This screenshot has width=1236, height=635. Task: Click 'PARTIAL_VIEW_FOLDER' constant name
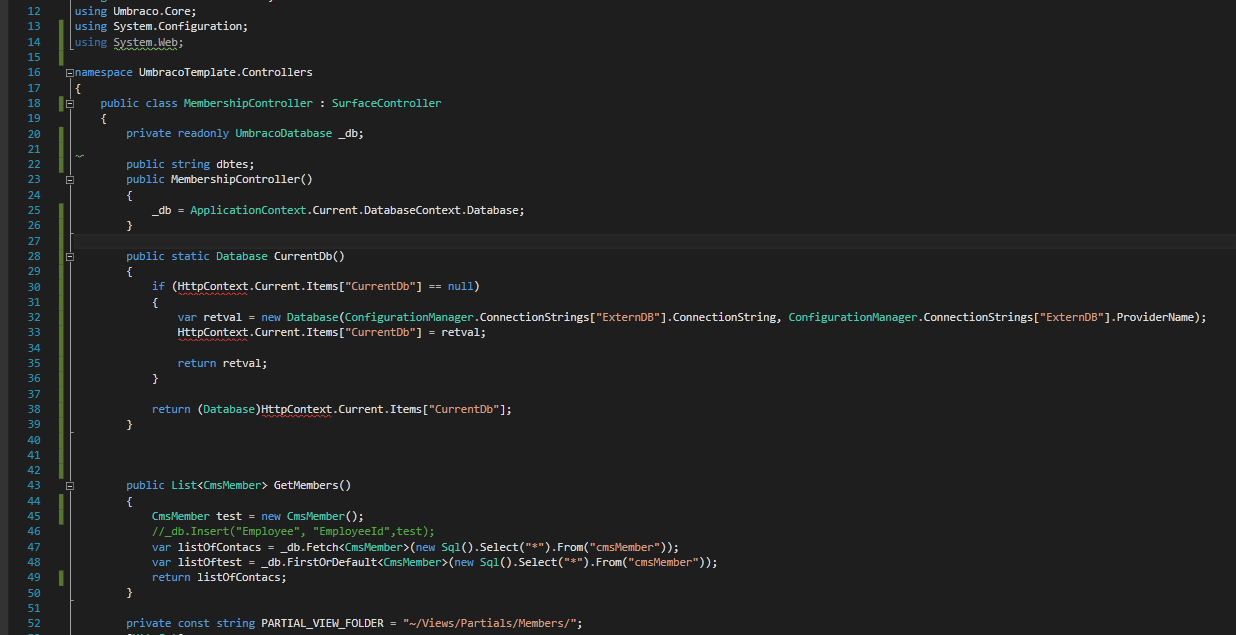[x=322, y=623]
